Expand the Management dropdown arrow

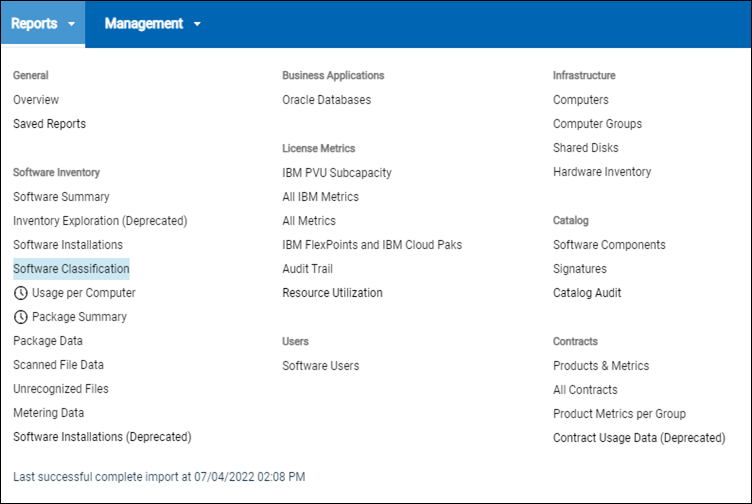pyautogui.click(x=197, y=24)
